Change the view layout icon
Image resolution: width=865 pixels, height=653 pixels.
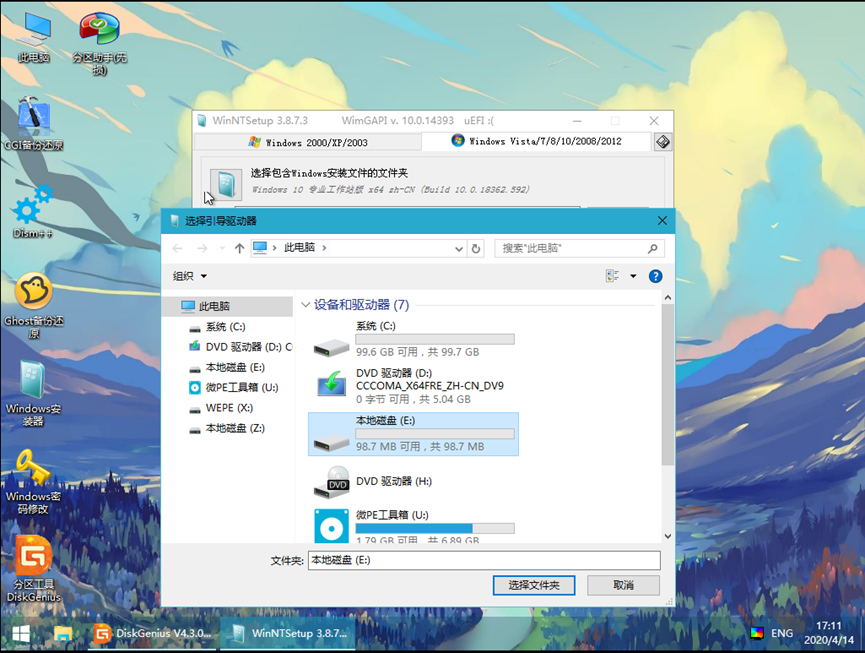(612, 276)
